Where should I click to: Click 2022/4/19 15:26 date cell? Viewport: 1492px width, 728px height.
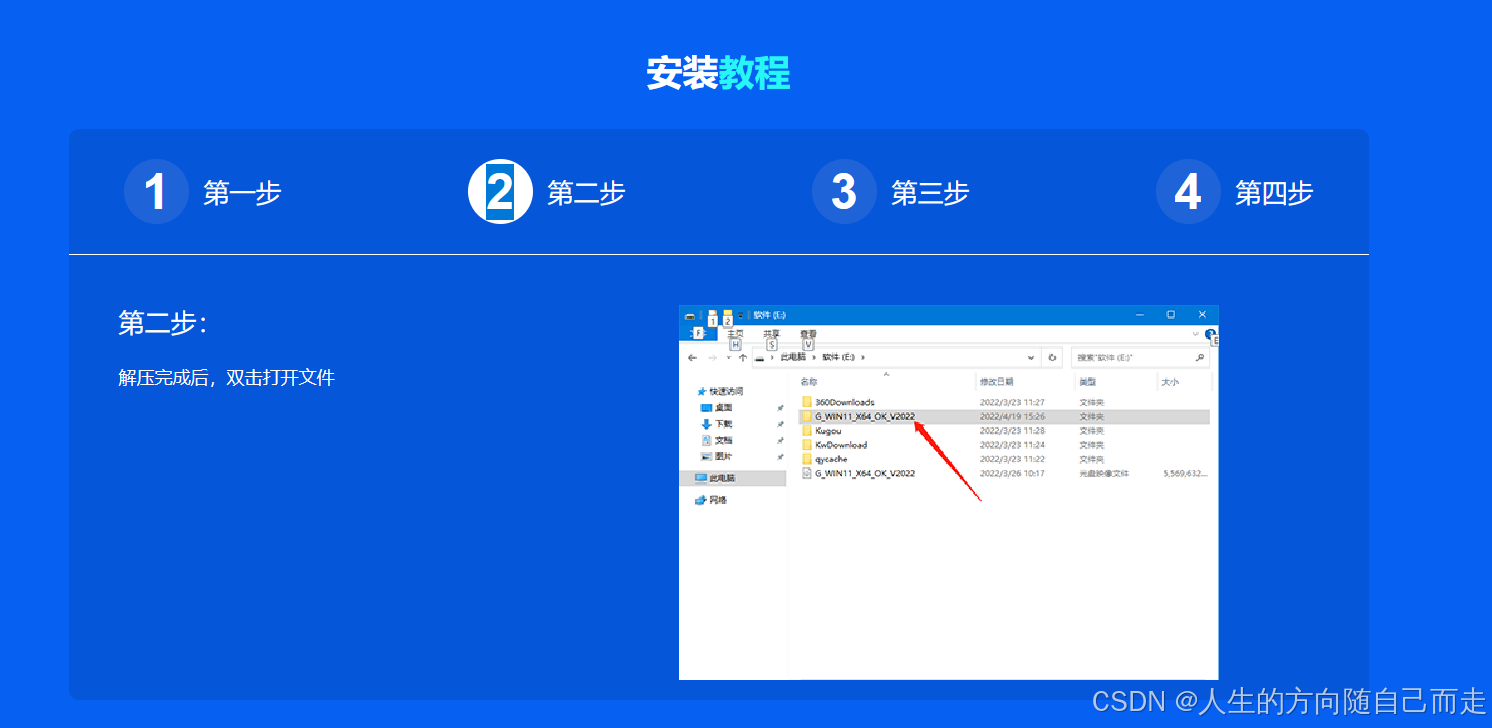1012,416
